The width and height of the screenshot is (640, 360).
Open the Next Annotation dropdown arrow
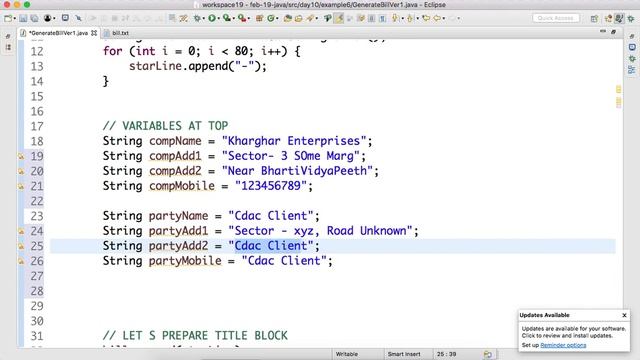pyautogui.click(x=402, y=18)
